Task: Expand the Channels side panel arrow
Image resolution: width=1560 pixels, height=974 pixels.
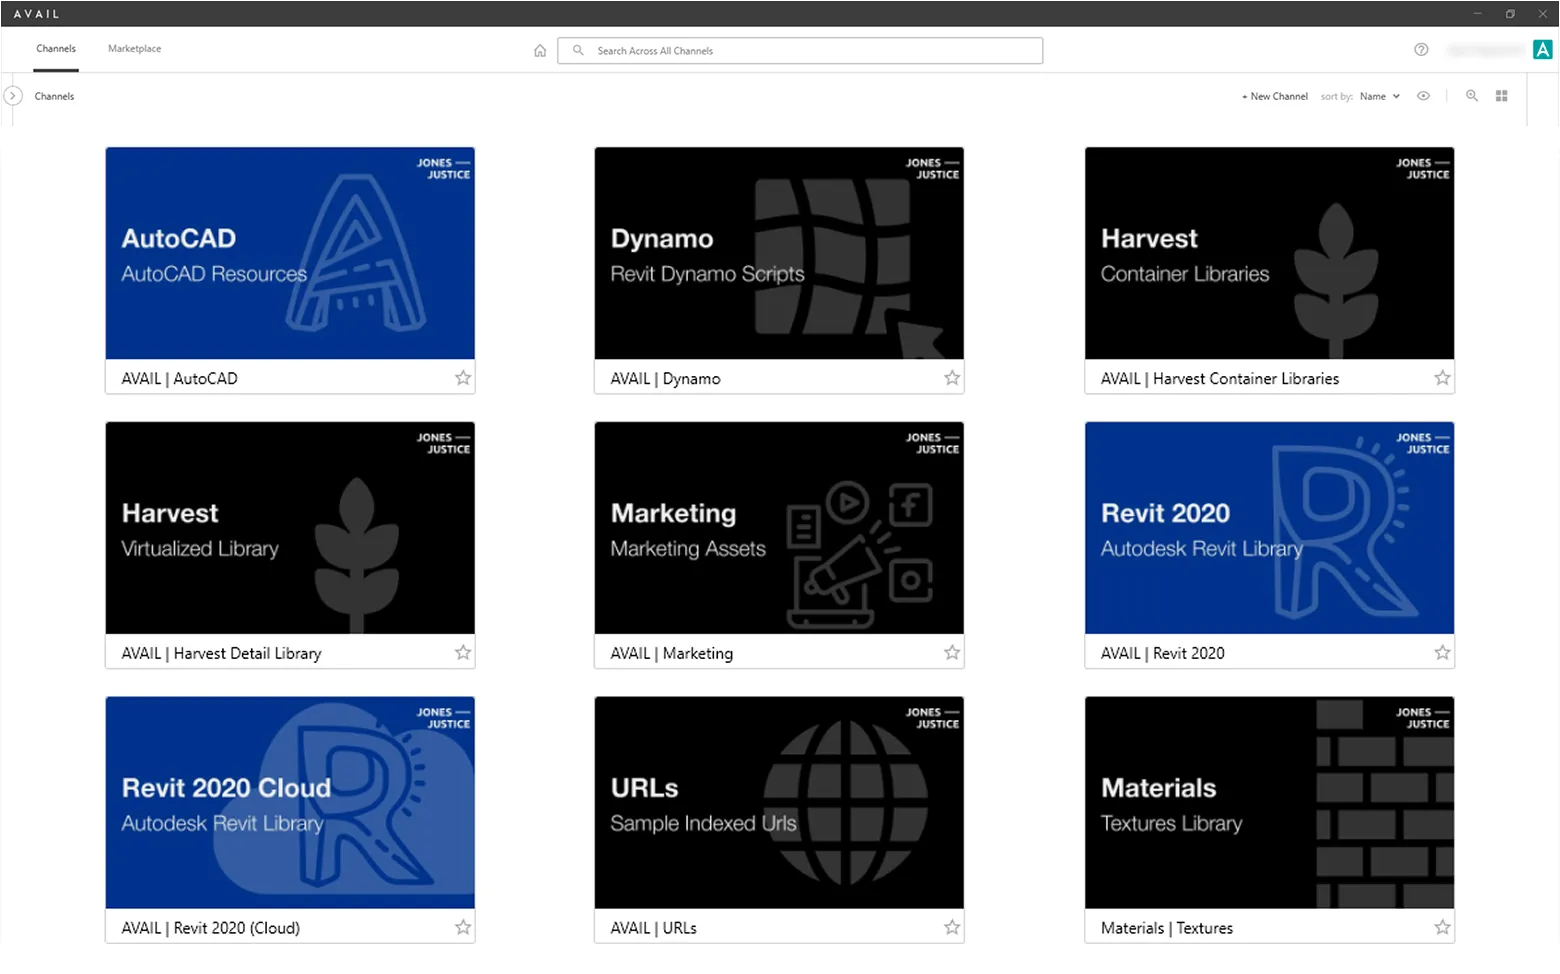Action: (x=13, y=96)
